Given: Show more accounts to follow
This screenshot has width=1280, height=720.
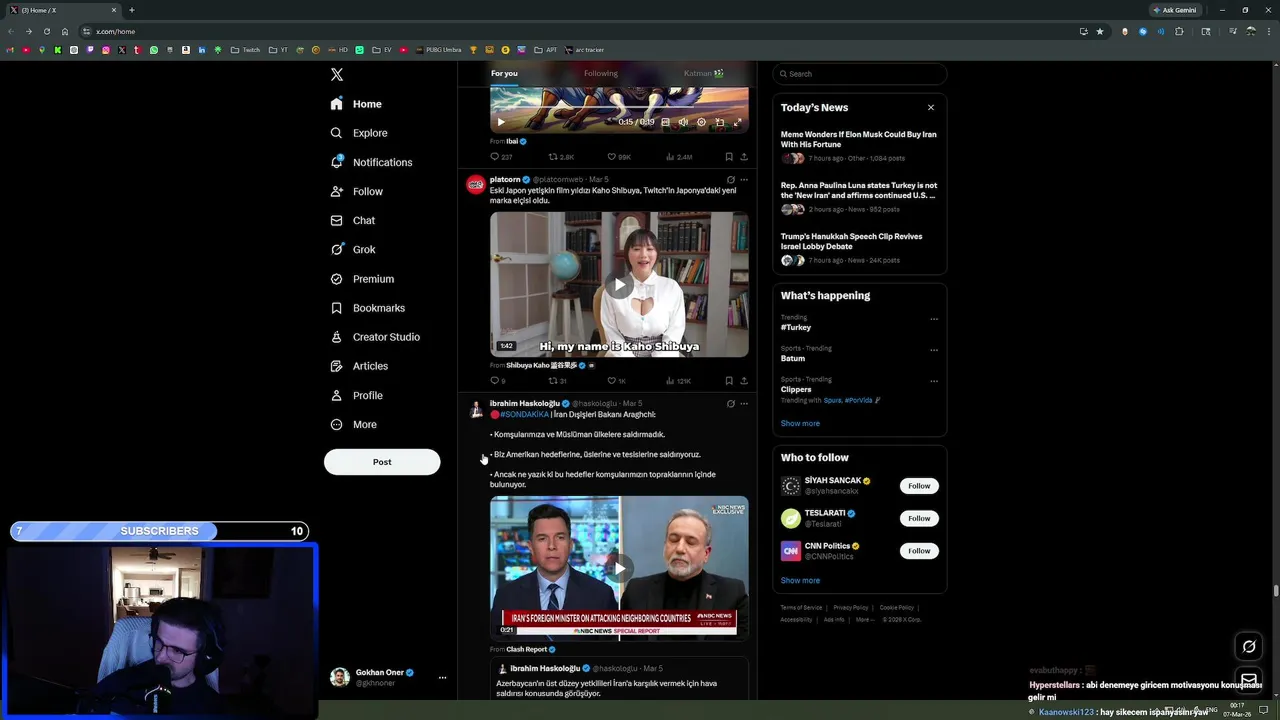Looking at the screenshot, I should (x=800, y=581).
